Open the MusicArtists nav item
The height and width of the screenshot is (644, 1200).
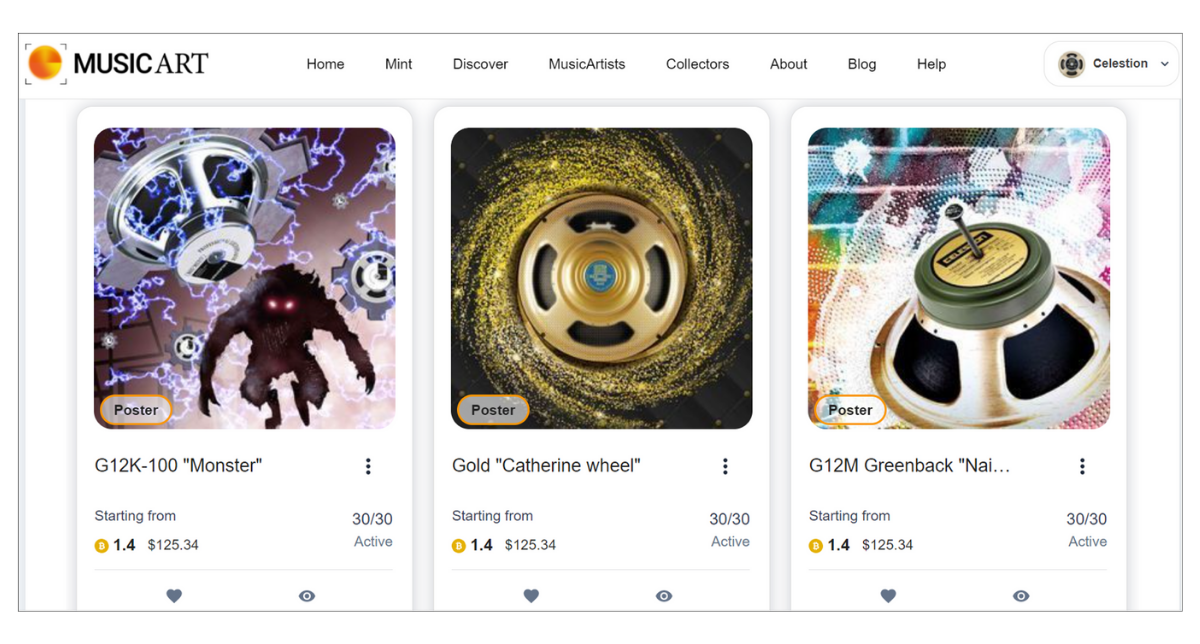(x=587, y=64)
